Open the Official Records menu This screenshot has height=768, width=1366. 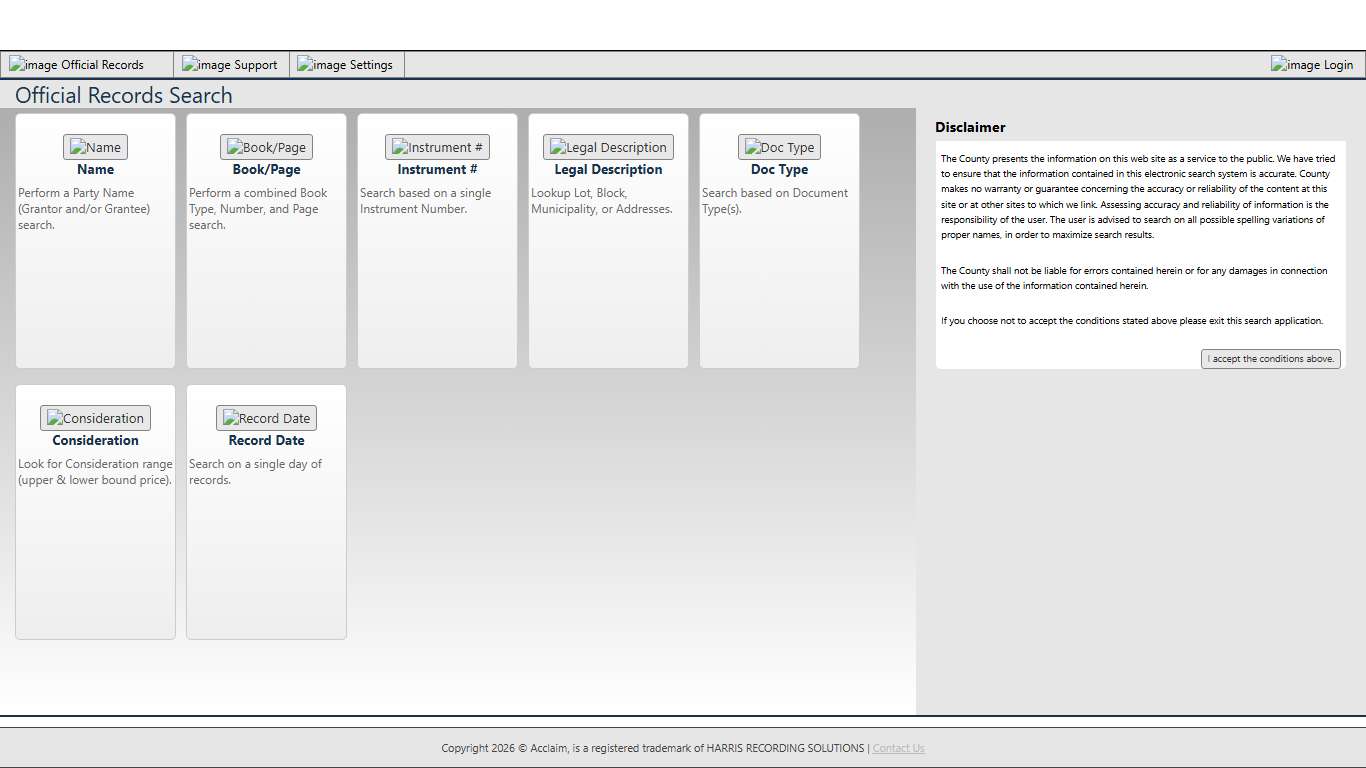77,65
